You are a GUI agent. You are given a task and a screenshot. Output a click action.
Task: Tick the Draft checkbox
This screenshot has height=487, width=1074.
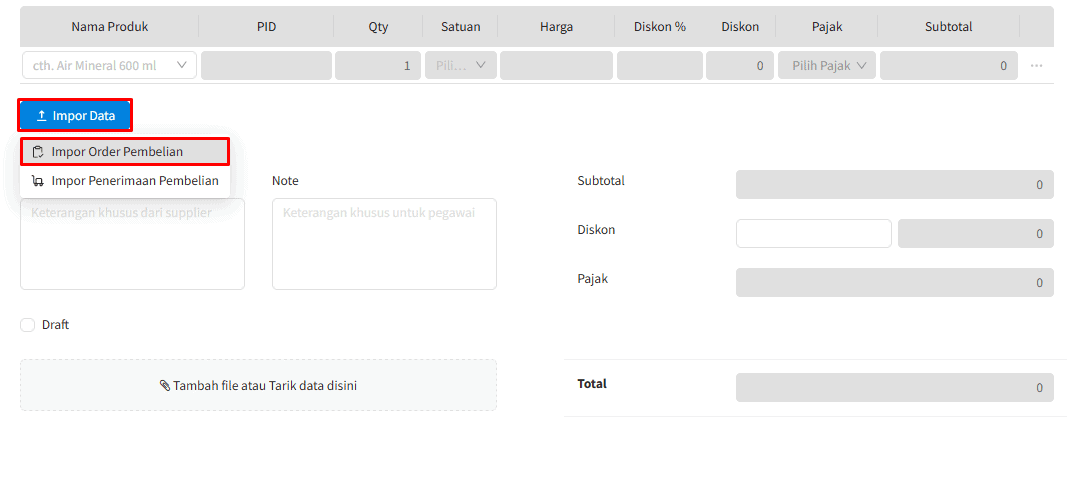pos(27,325)
